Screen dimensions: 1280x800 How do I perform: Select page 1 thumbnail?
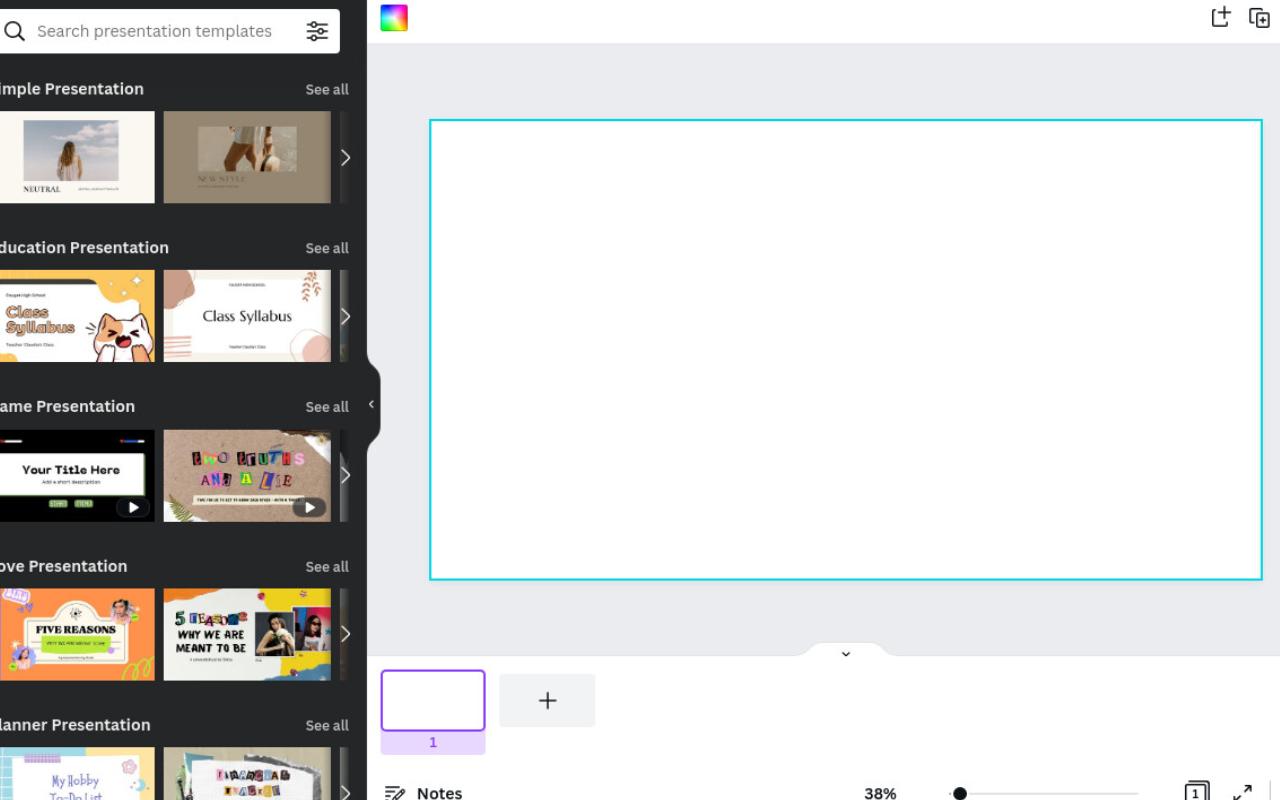click(x=433, y=701)
